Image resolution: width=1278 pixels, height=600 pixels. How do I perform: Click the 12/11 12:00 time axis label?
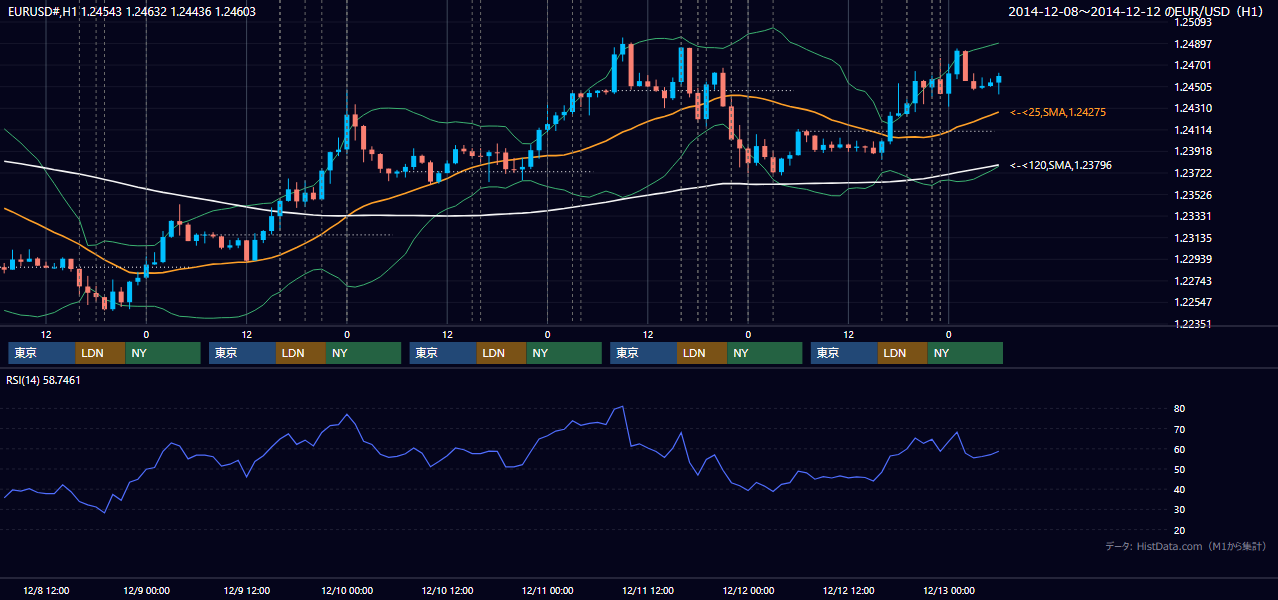click(x=648, y=590)
